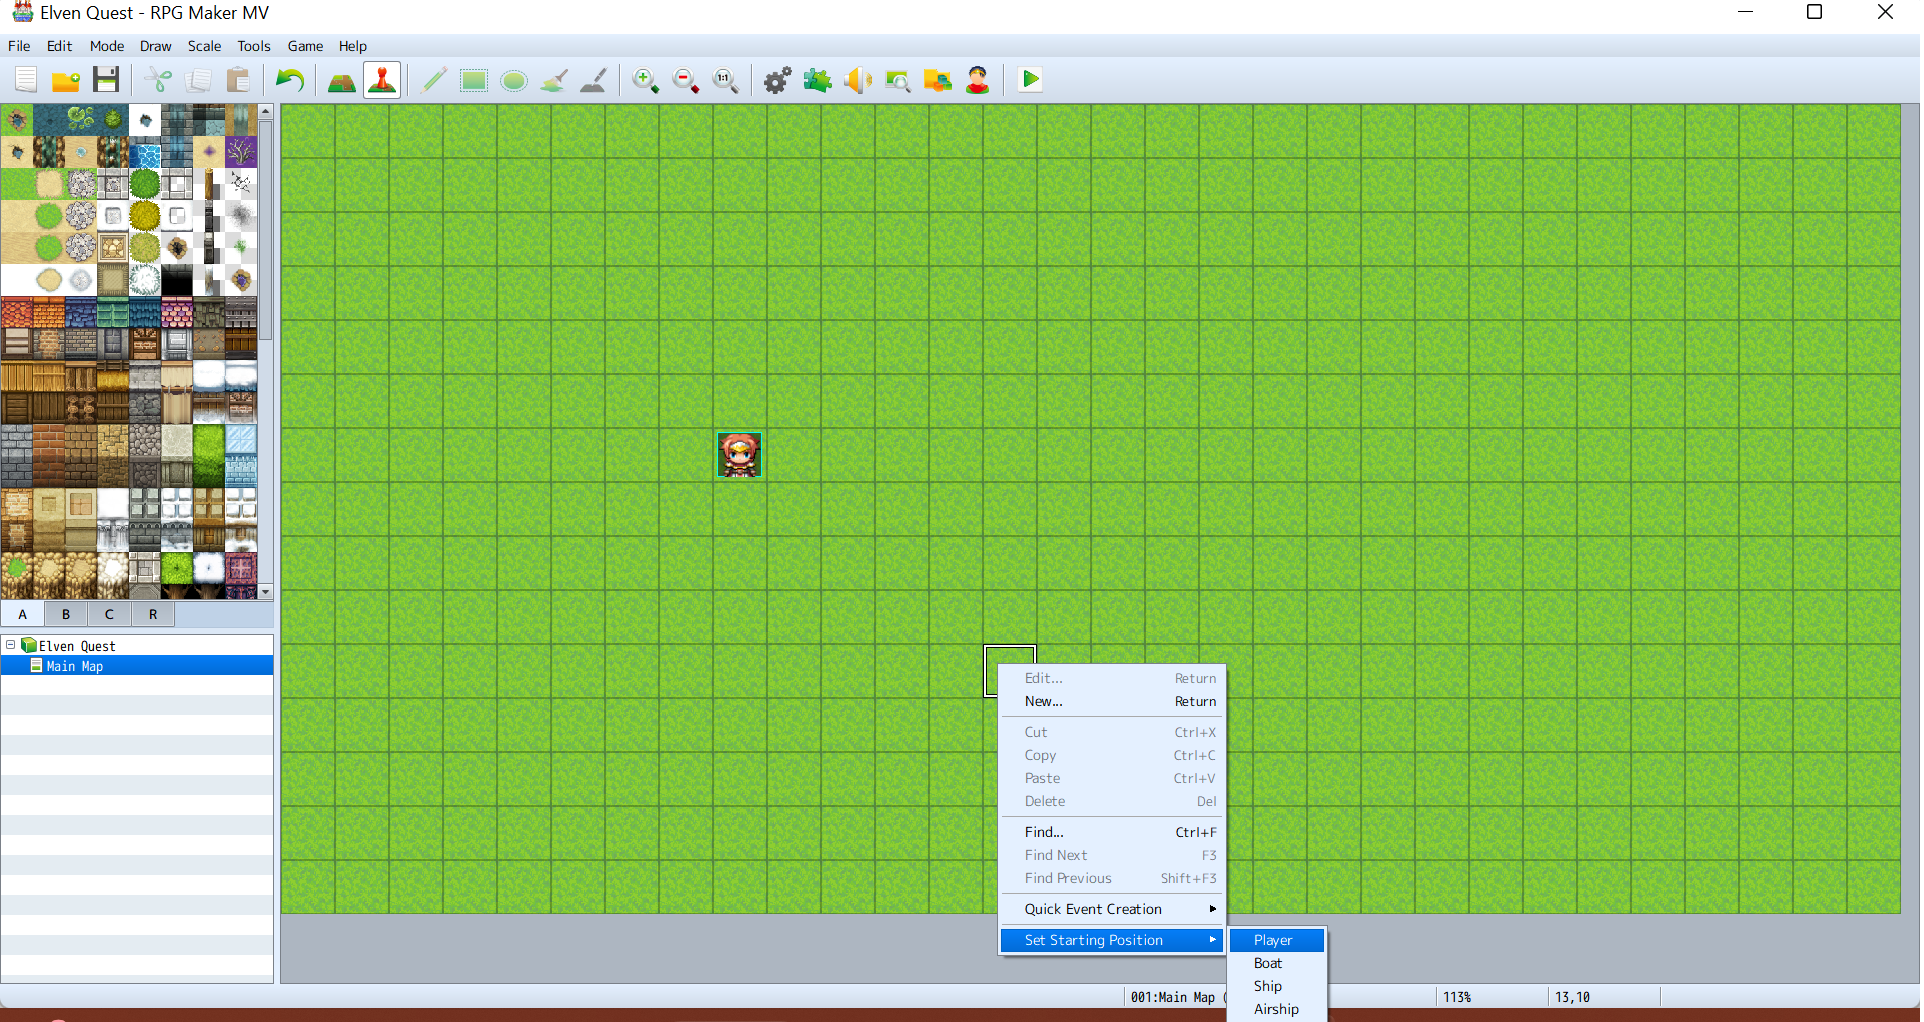The width and height of the screenshot is (1924, 1022).
Task: Save the project with the floppy disk icon
Action: tap(106, 80)
